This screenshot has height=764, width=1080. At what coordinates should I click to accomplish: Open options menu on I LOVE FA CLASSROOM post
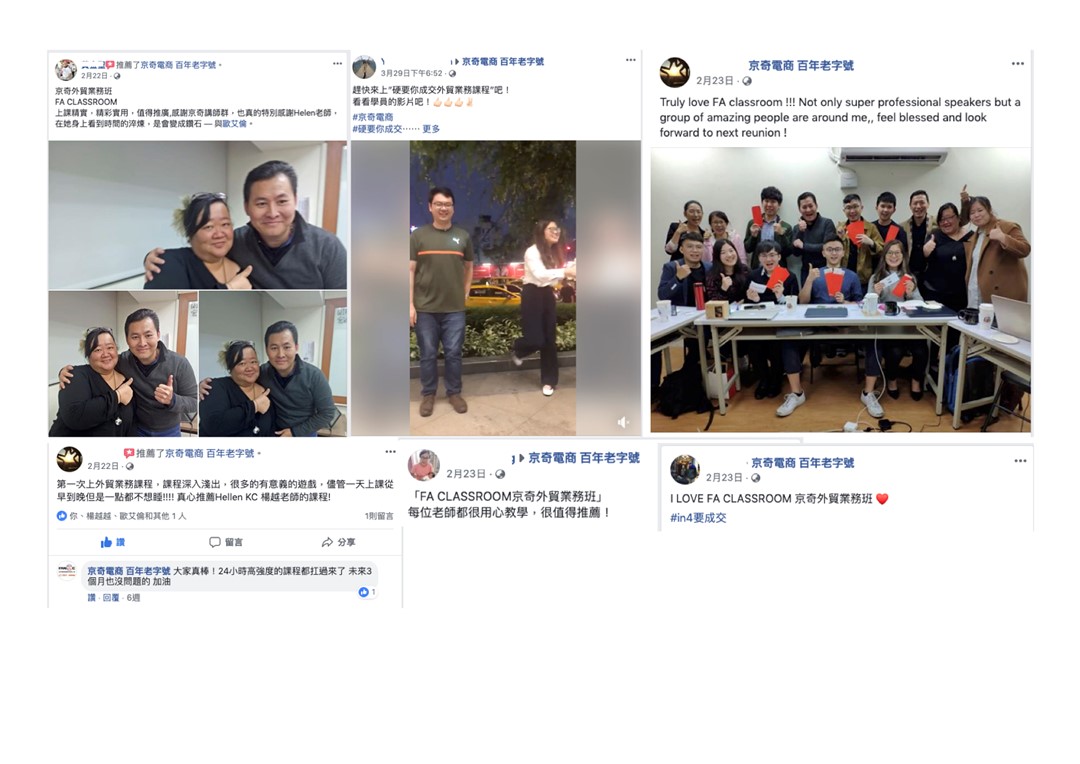1020,461
